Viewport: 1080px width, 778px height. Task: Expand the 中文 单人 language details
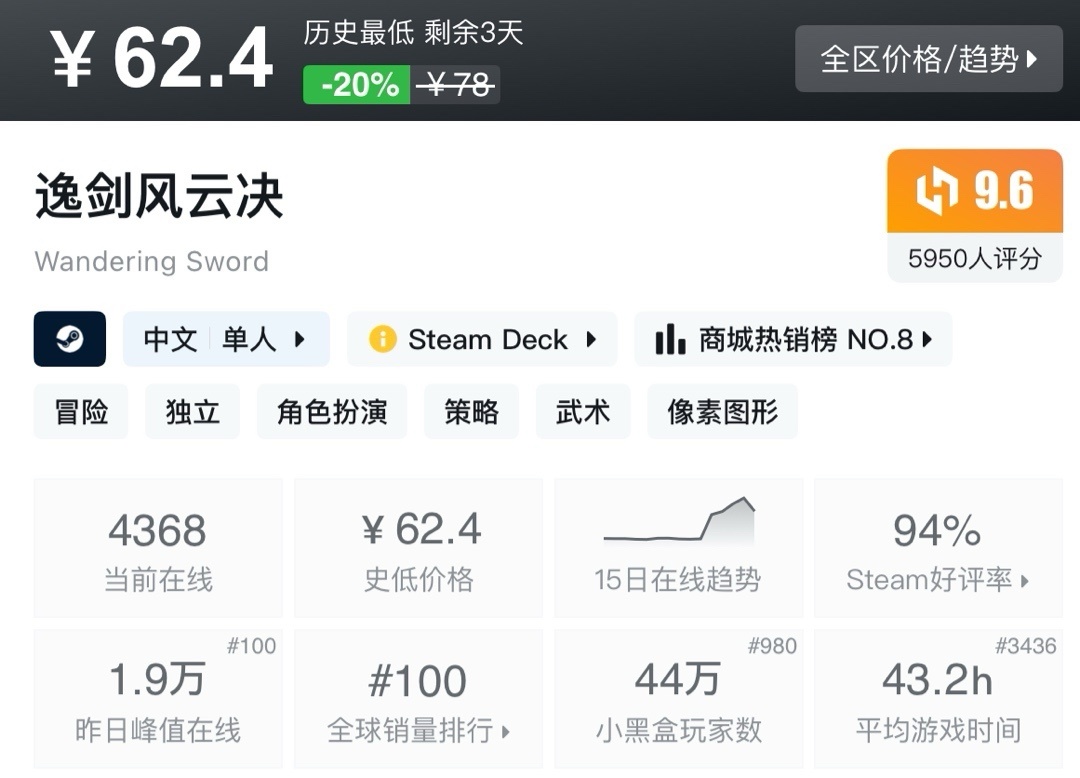tap(226, 339)
